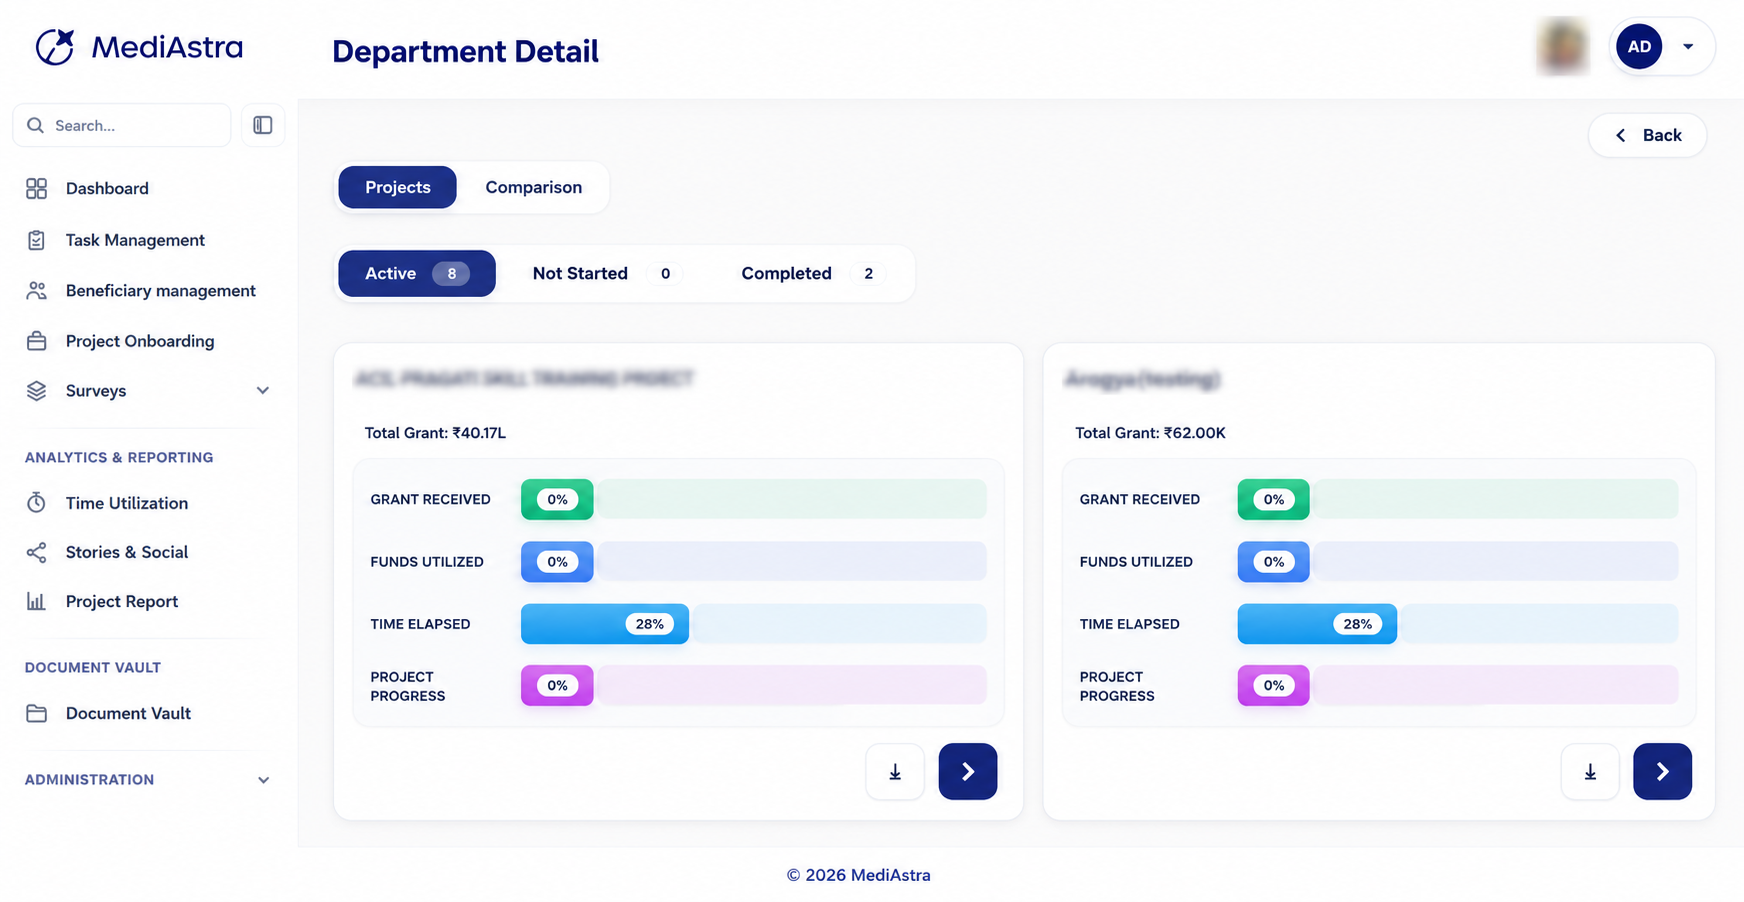Screen dimensions: 1744x902
Task: Open the Beneficiary management people icon
Action: [x=37, y=290]
